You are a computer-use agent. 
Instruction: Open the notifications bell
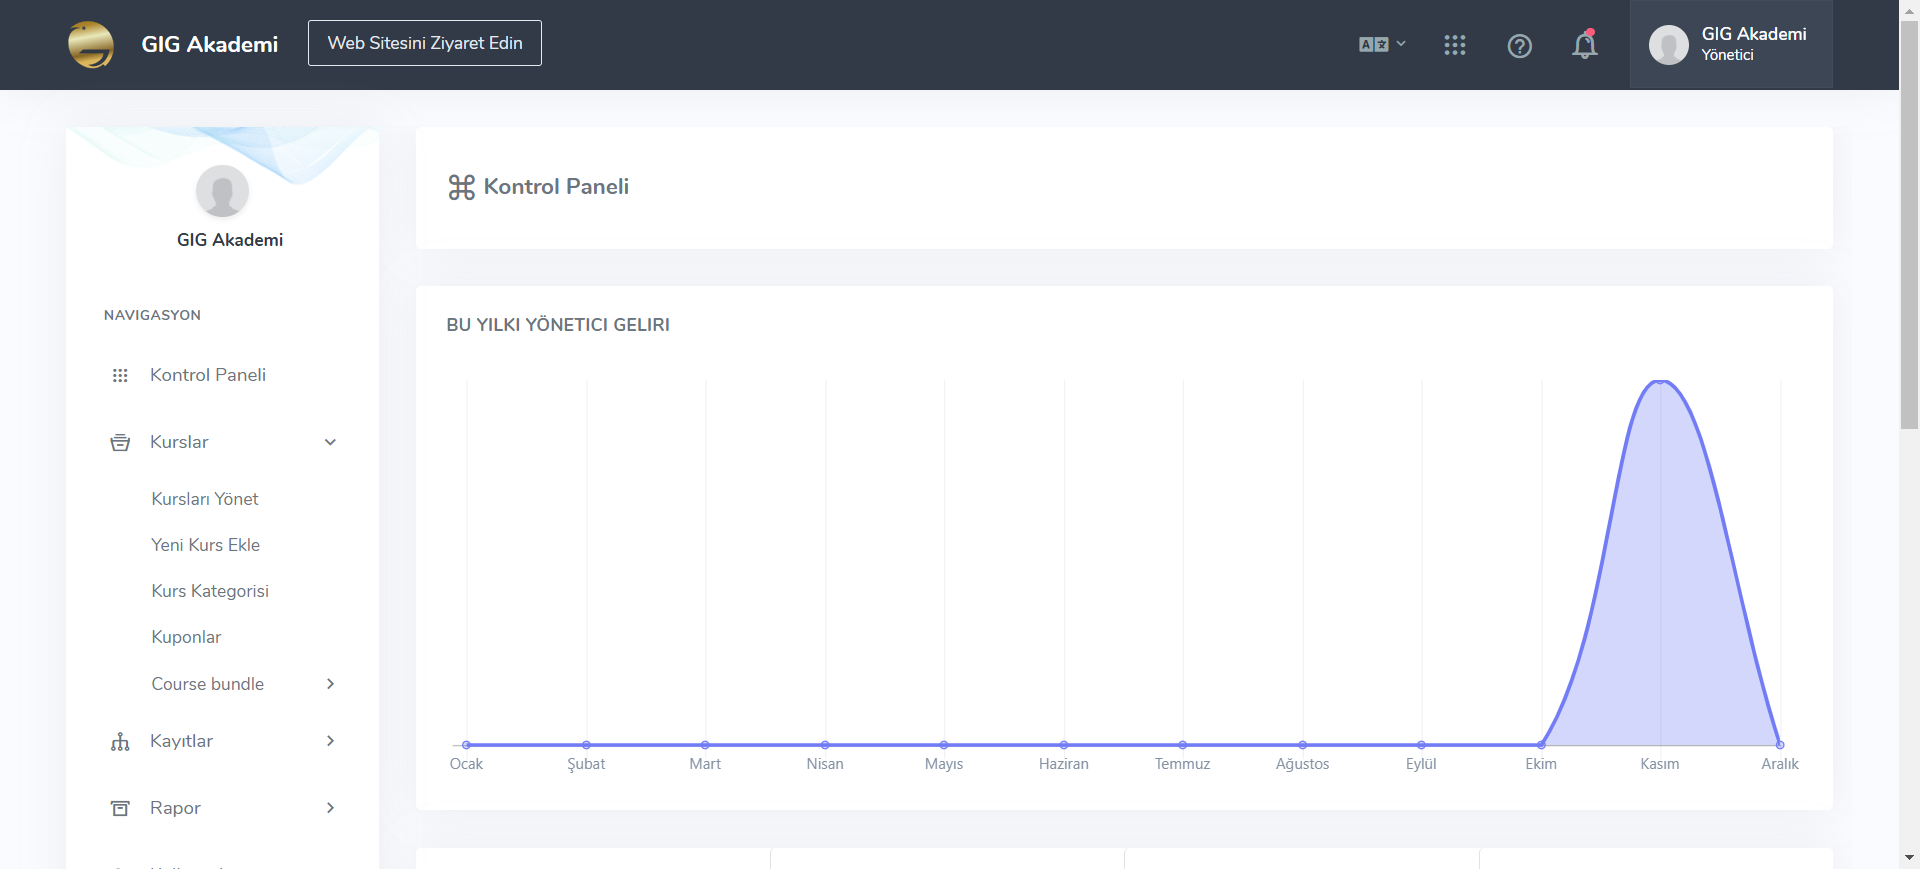[1584, 46]
